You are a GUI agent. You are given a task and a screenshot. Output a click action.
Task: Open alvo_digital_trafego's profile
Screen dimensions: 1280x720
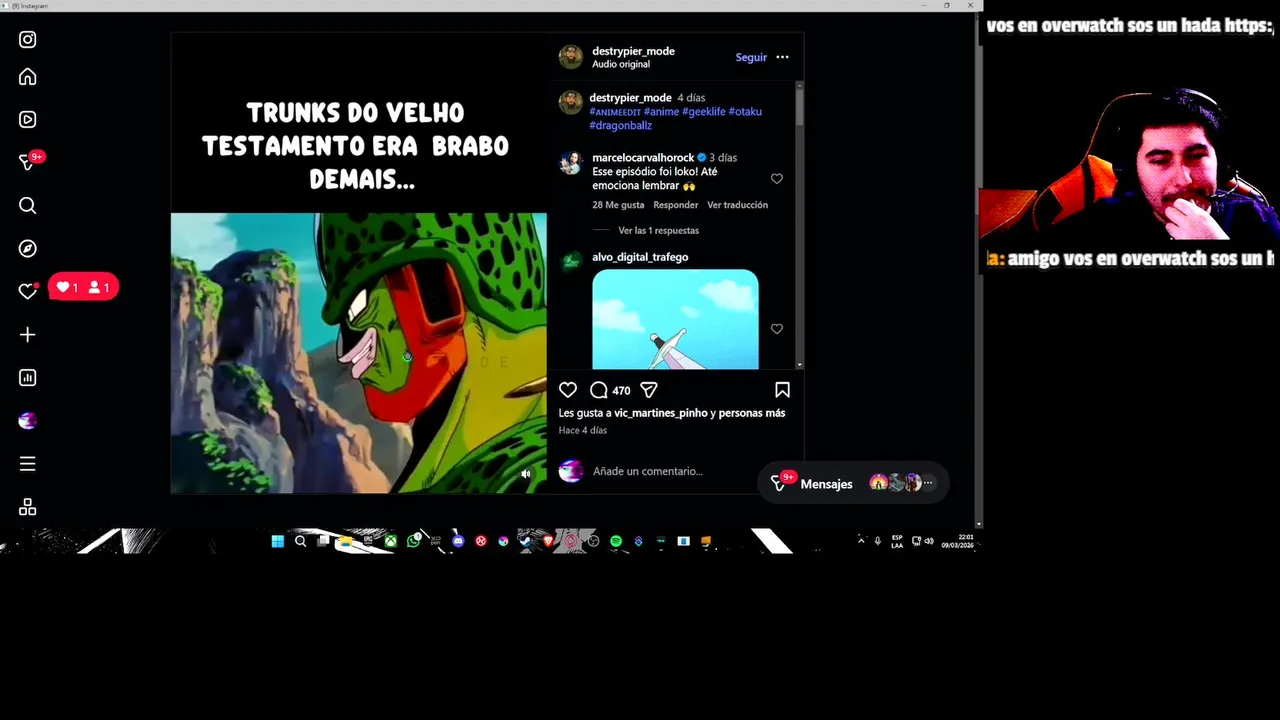[x=640, y=257]
